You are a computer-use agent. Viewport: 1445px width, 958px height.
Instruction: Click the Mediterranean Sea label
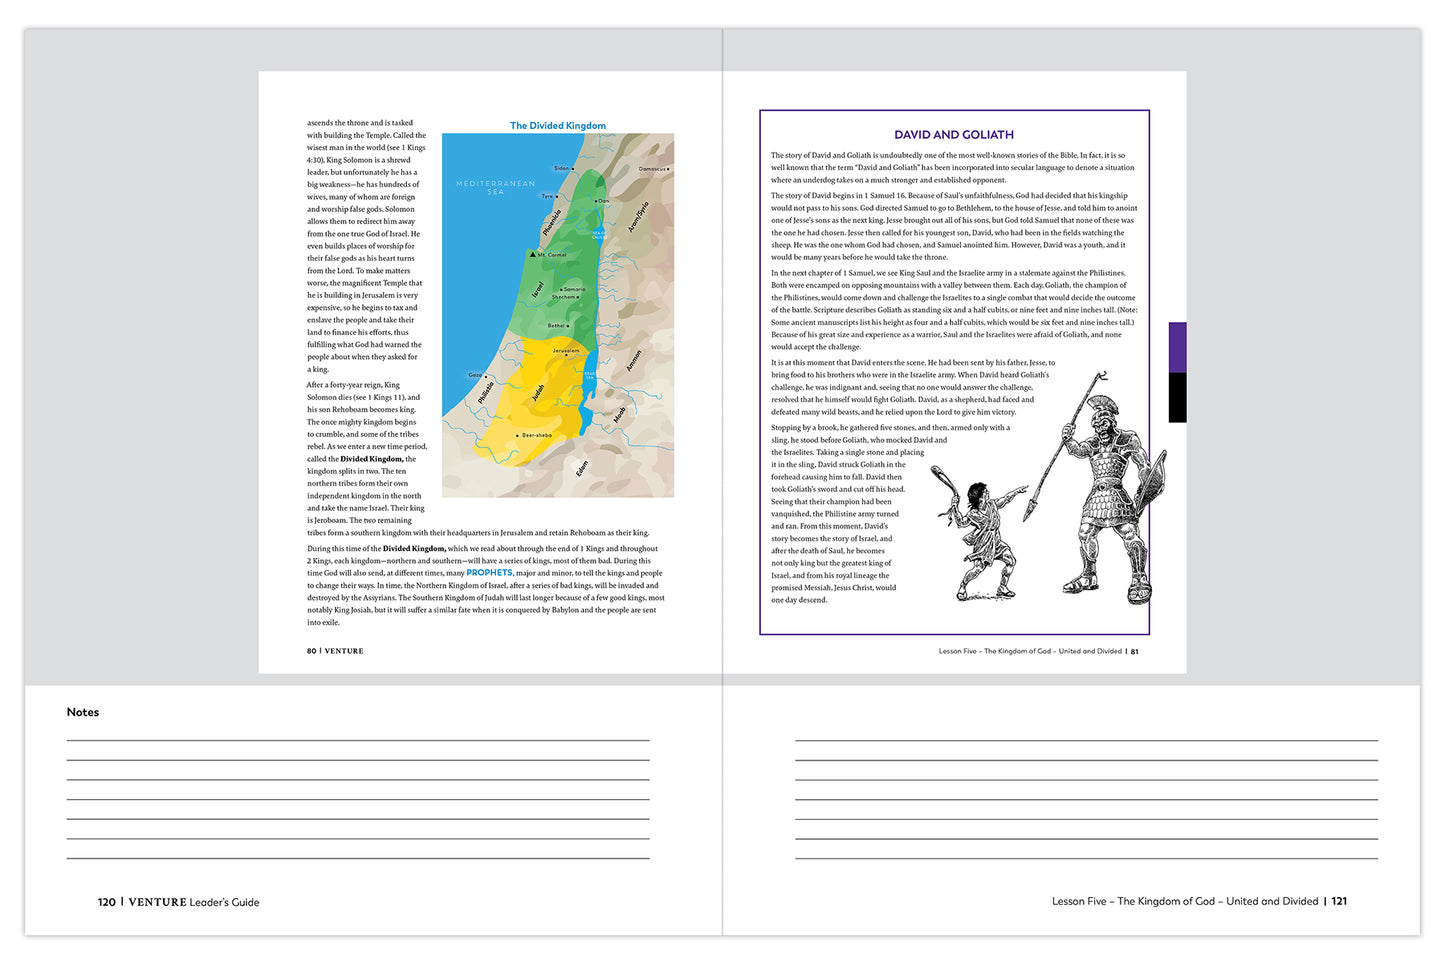pyautogui.click(x=495, y=187)
